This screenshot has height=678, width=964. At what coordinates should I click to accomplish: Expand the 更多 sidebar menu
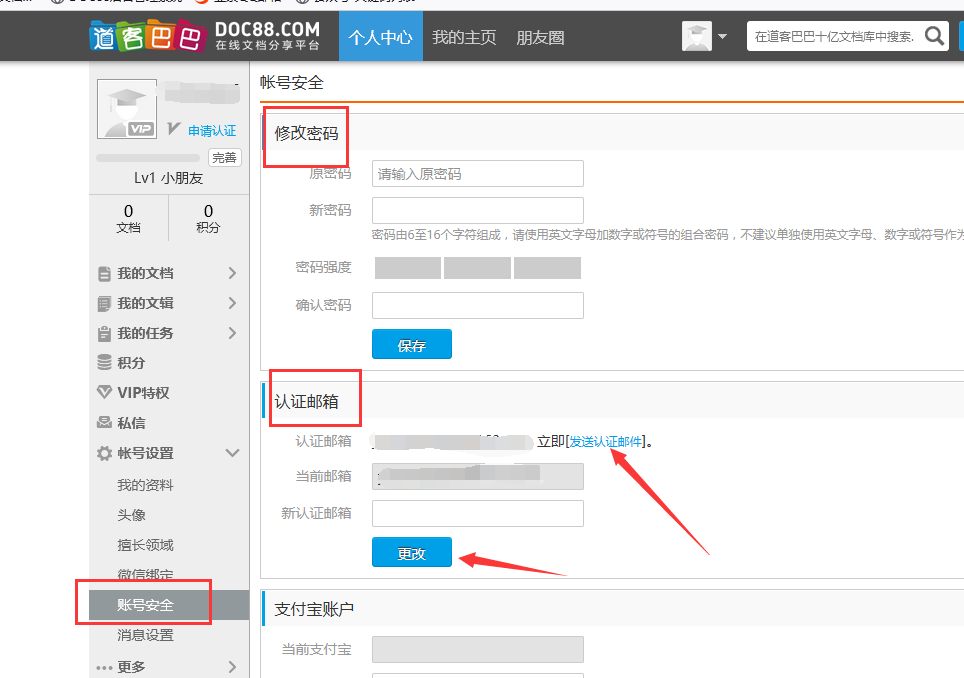pos(232,667)
